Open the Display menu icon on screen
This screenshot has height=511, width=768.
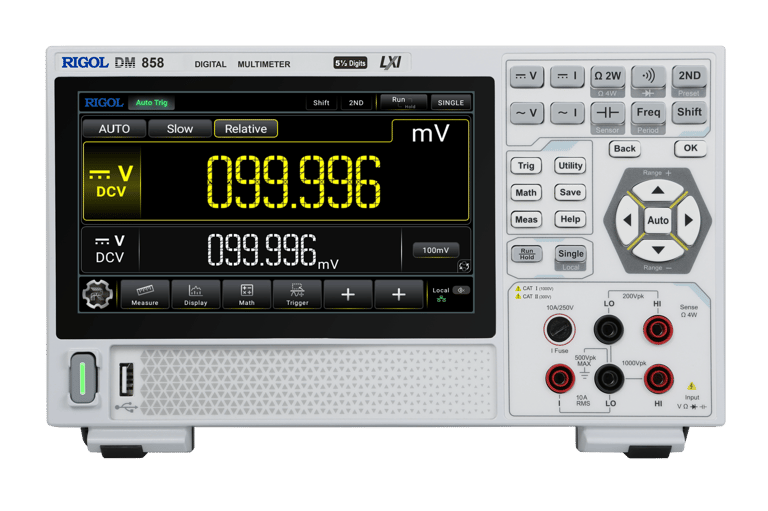click(x=195, y=294)
